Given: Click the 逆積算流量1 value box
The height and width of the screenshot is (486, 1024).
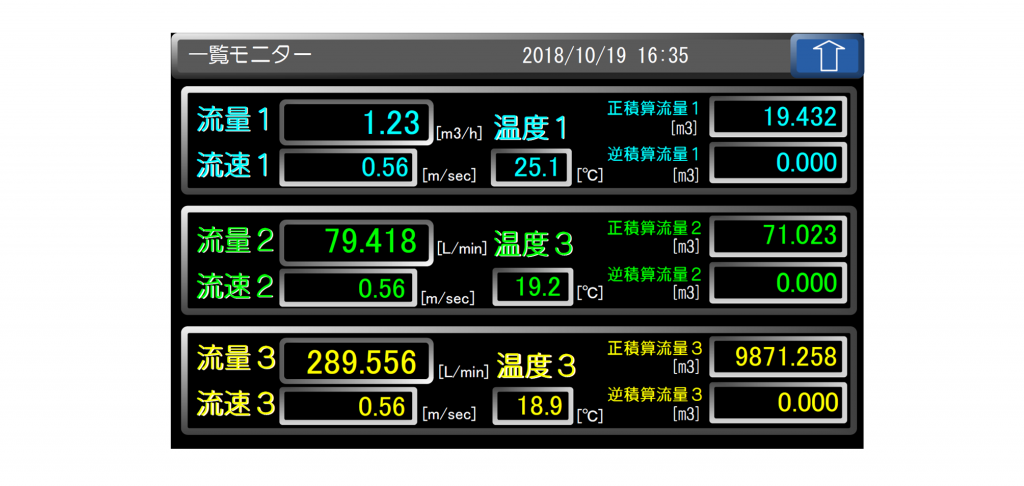Looking at the screenshot, I should pyautogui.click(x=778, y=163).
